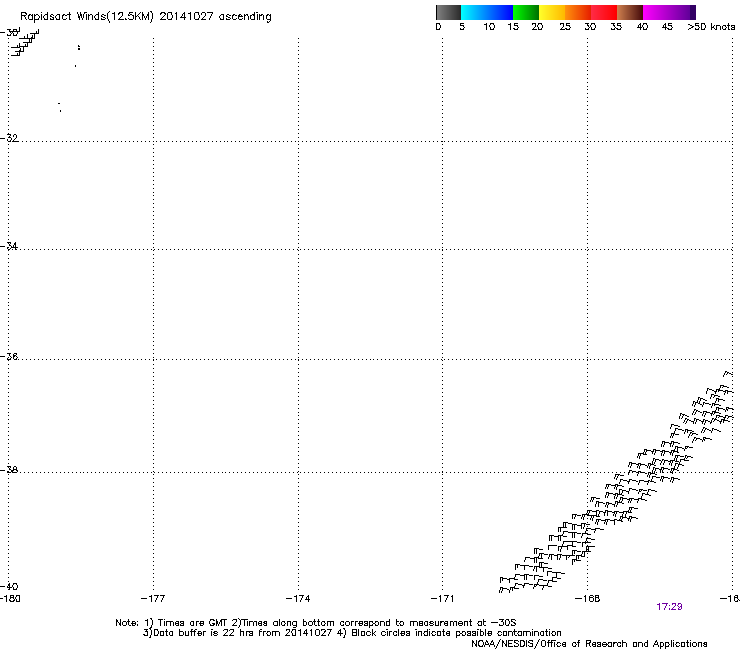This screenshot has width=740, height=650.
Task: Click the '3)Data buffer is 22 hrs' note line
Action: [352, 633]
